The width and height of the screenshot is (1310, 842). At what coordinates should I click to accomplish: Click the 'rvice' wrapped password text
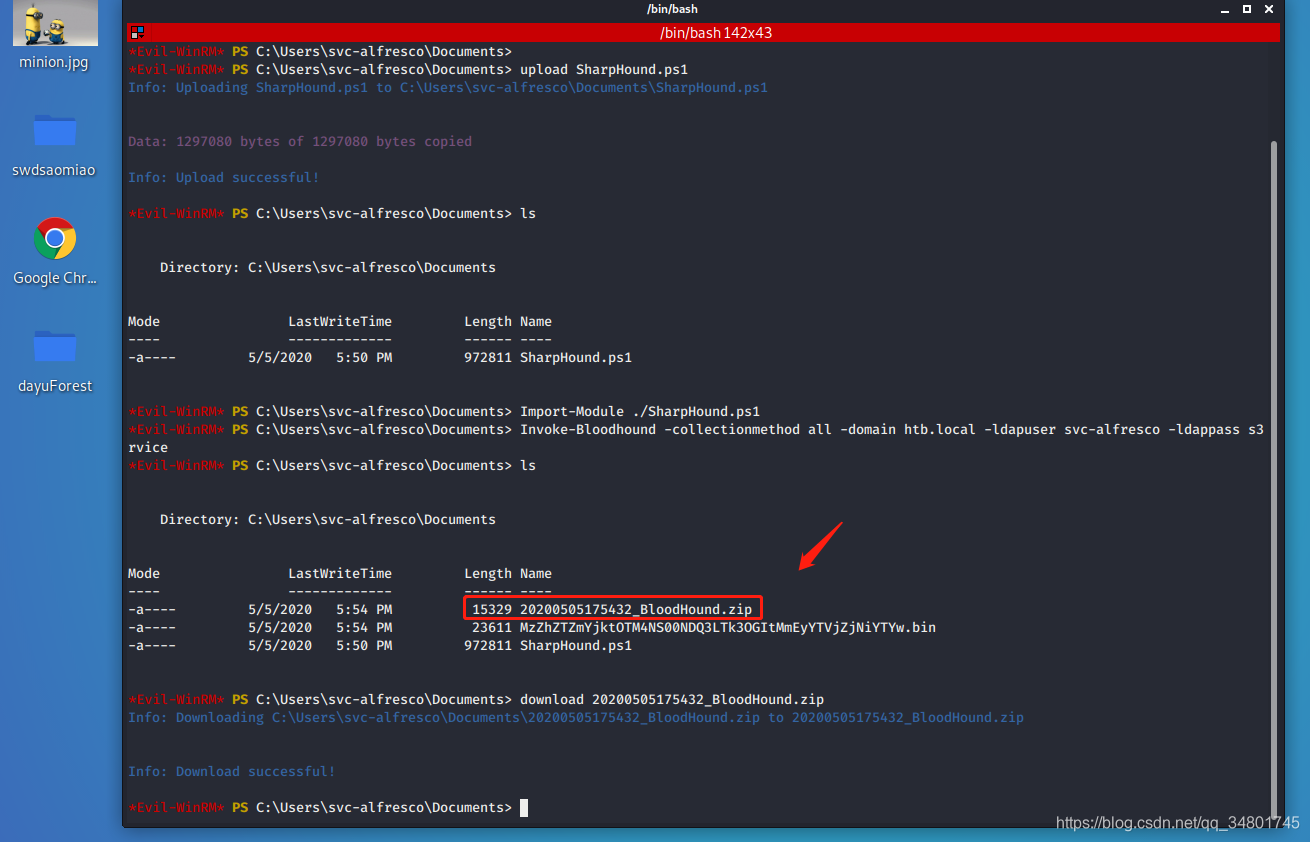coord(148,448)
